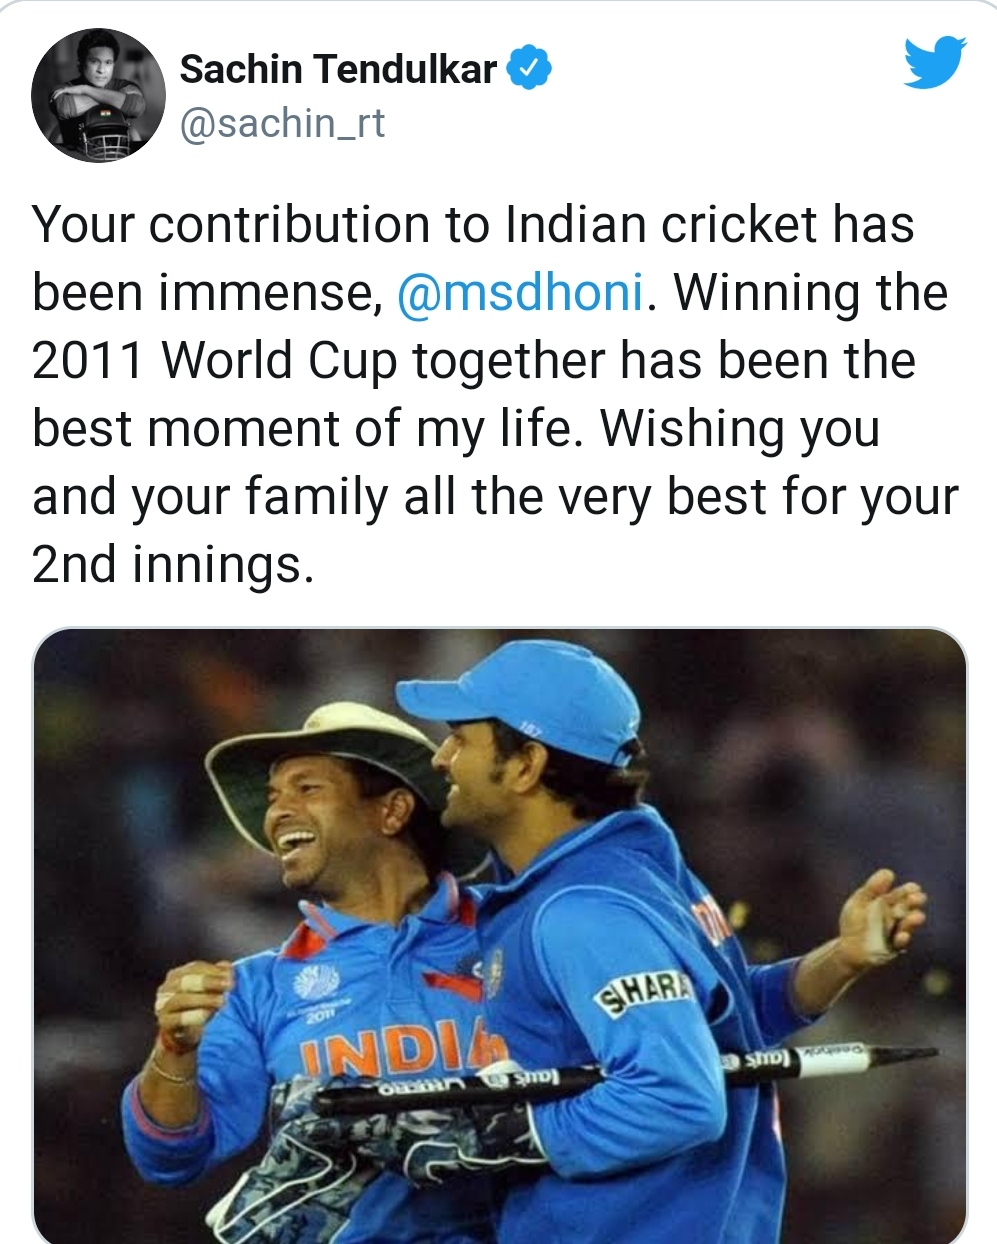Click the 'Winning the' text in tweet
The image size is (997, 1244).
pos(811,292)
